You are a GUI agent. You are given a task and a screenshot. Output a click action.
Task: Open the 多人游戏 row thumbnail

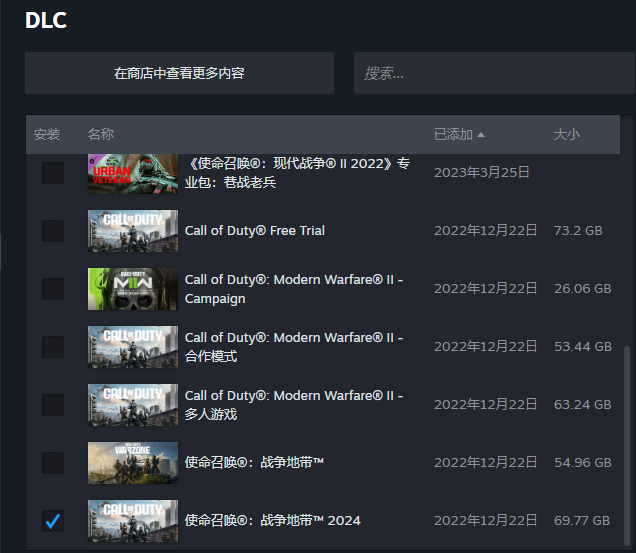point(133,405)
